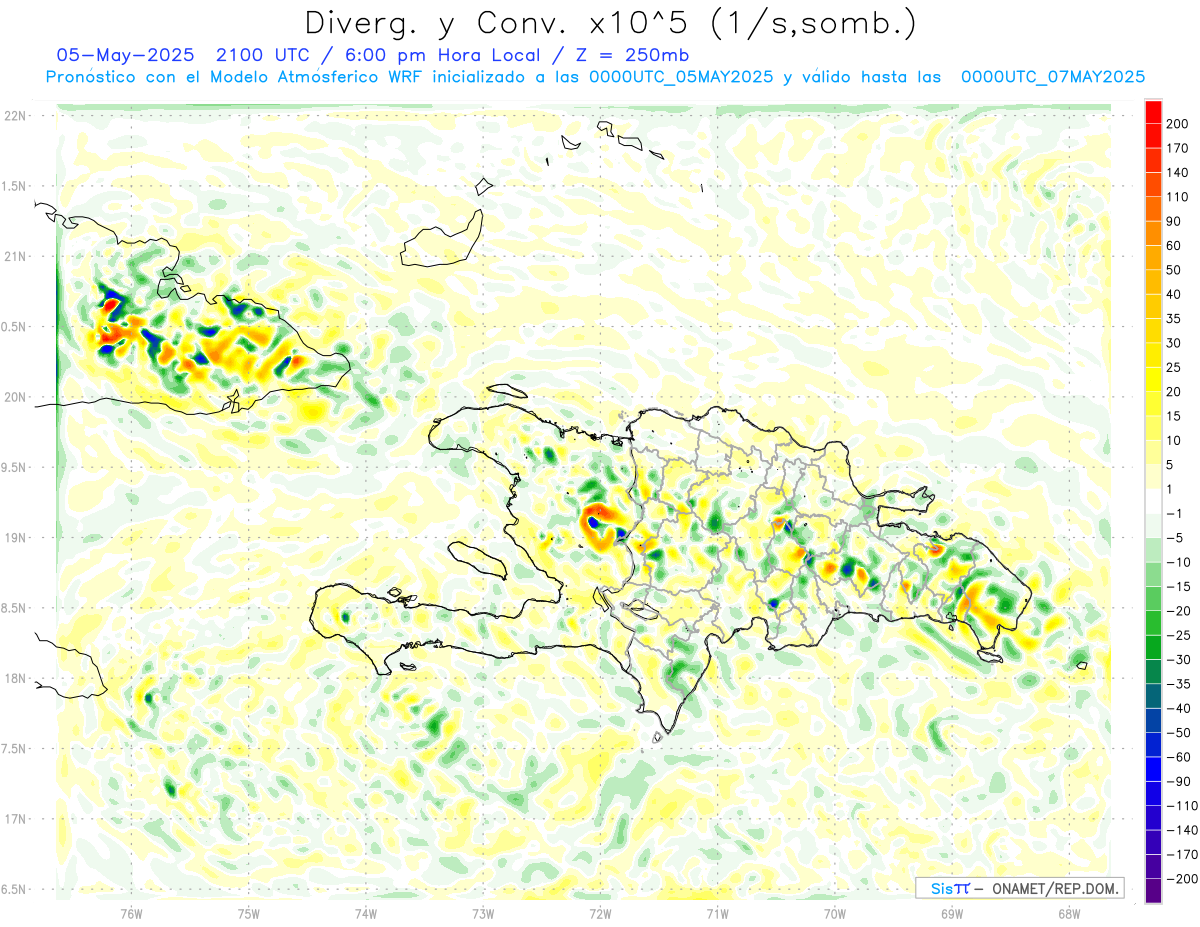
Task: Click the '-110' color bar value
Action: pos(1181,807)
